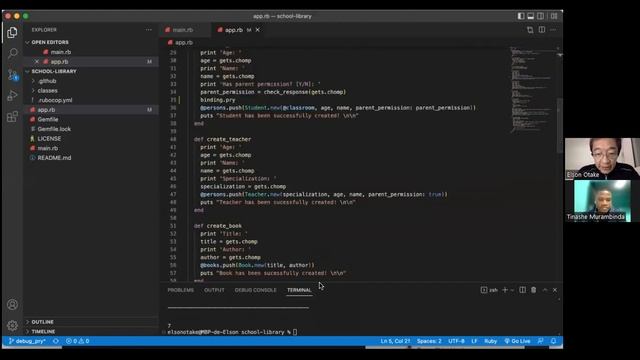Image resolution: width=640 pixels, height=360 pixels.
Task: Close app.rb in Open Editors list
Action: (37, 62)
